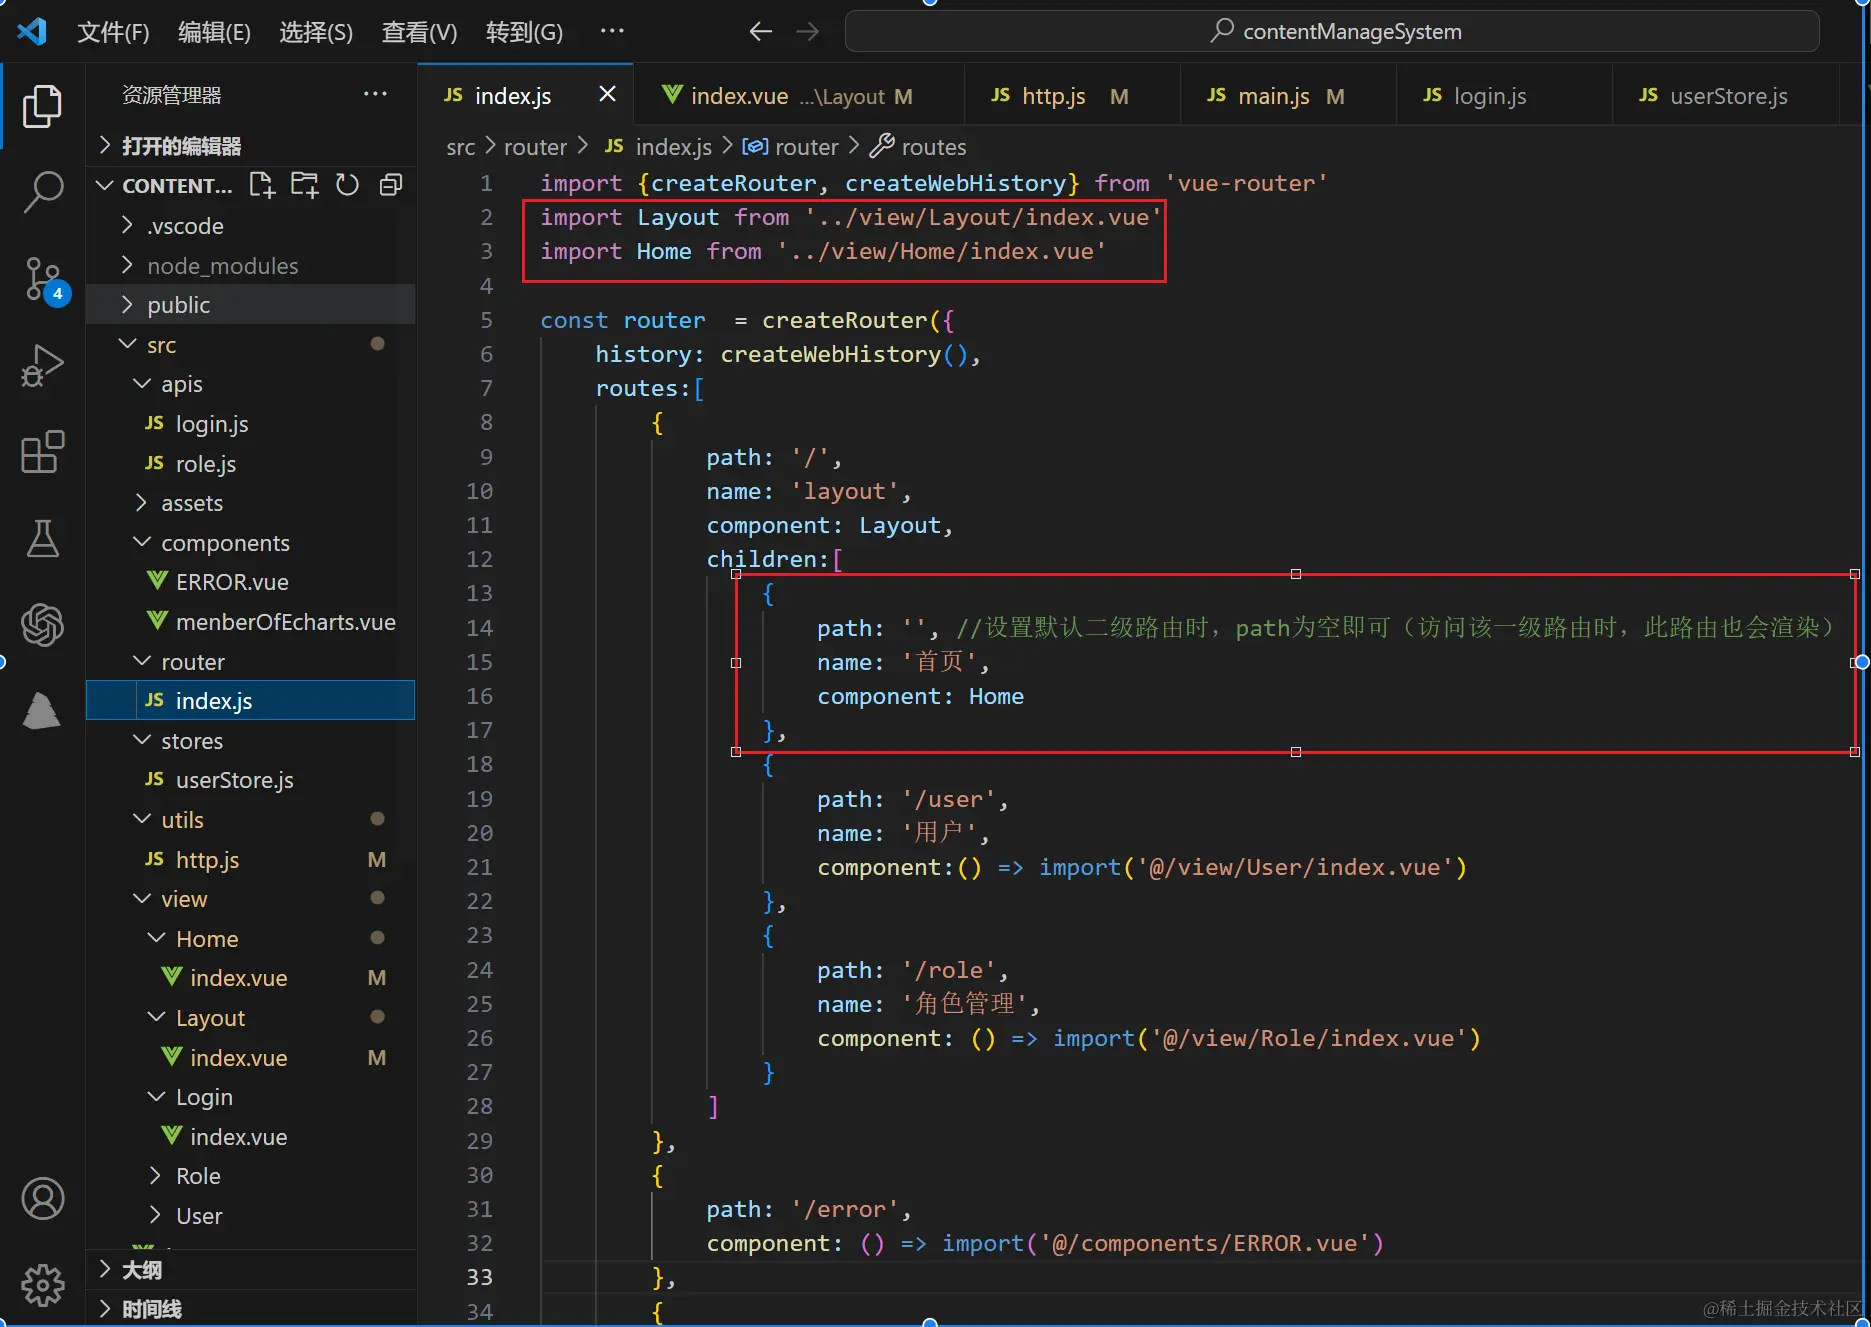Open ERROR.vue component file

coord(251,581)
